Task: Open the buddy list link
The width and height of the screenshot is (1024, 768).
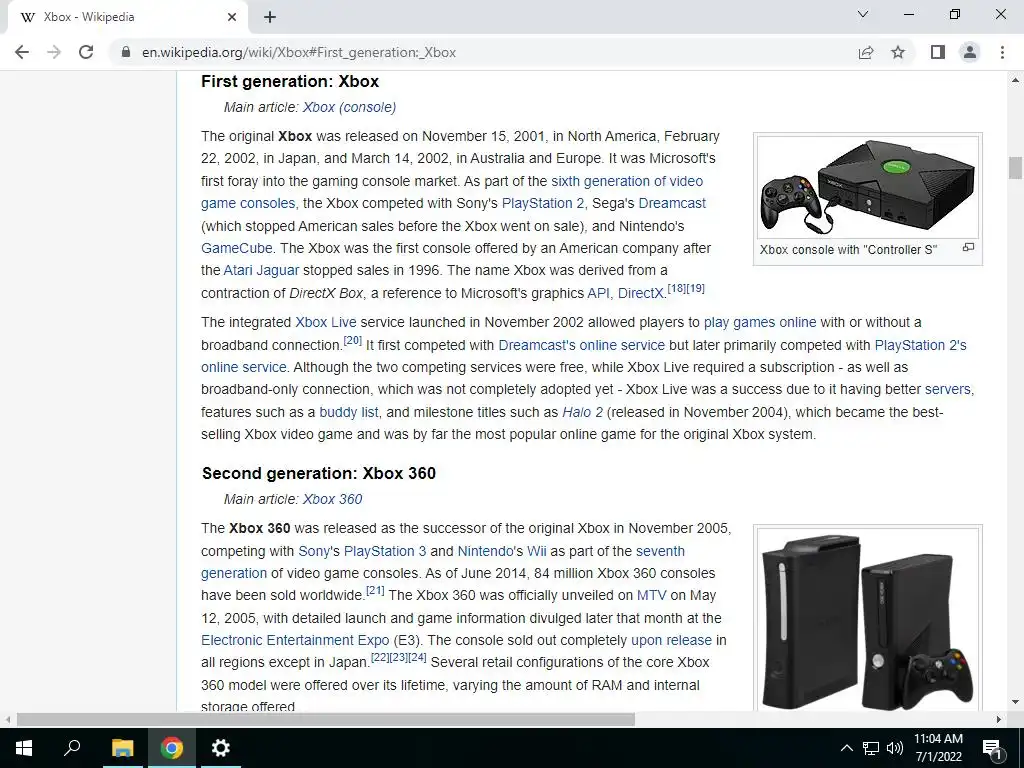Action: 349,412
